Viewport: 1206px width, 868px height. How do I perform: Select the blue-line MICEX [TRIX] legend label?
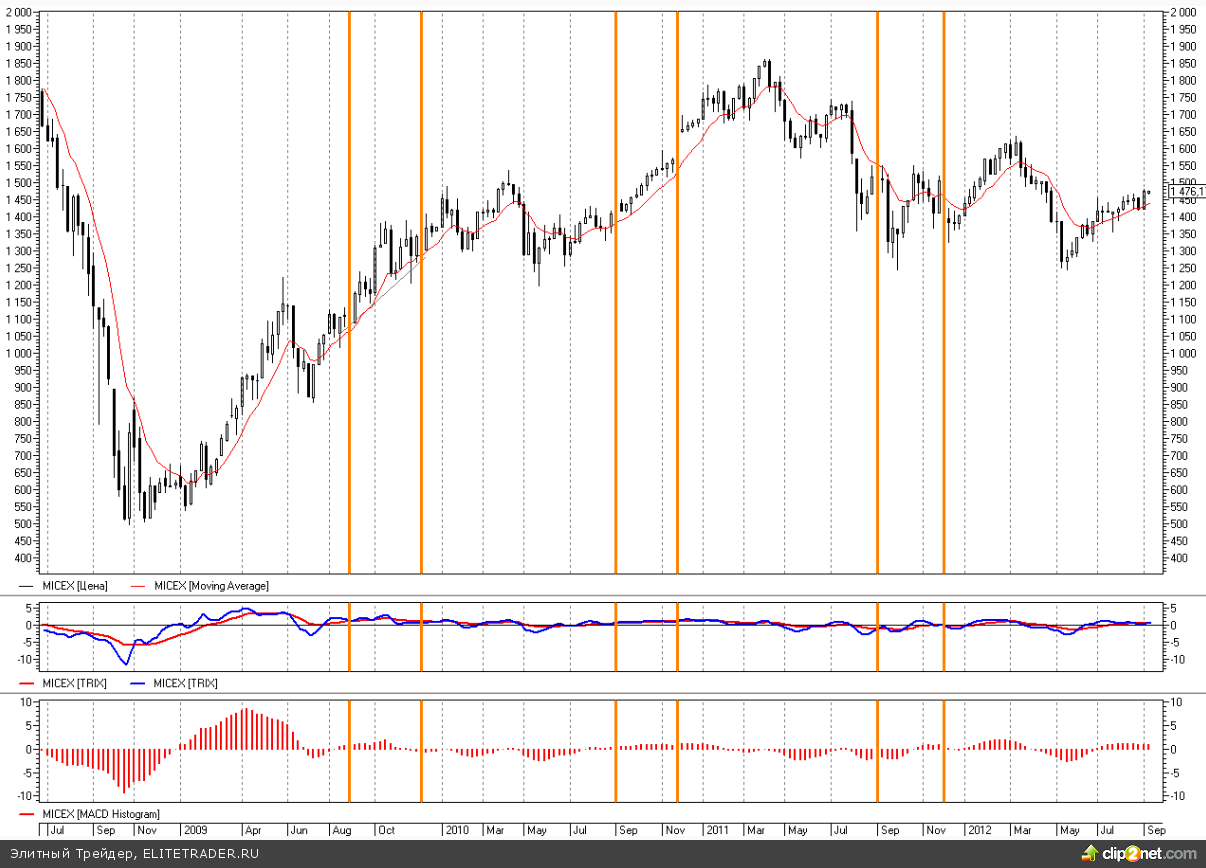click(185, 683)
